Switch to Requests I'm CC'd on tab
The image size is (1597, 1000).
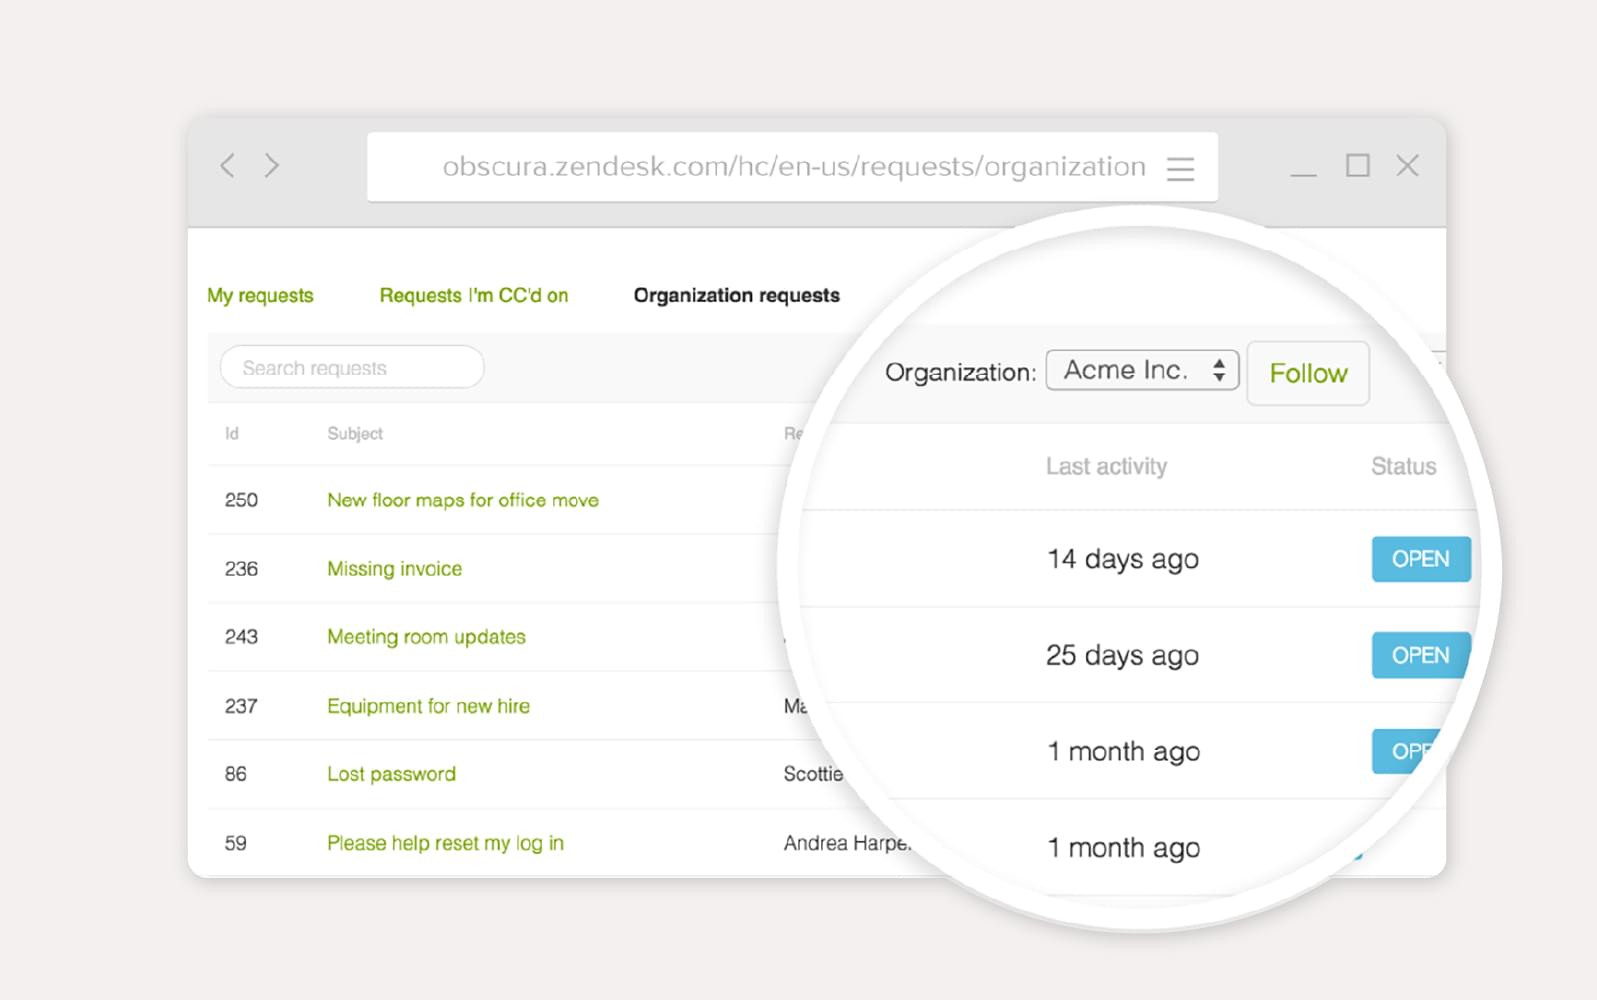pyautogui.click(x=473, y=295)
